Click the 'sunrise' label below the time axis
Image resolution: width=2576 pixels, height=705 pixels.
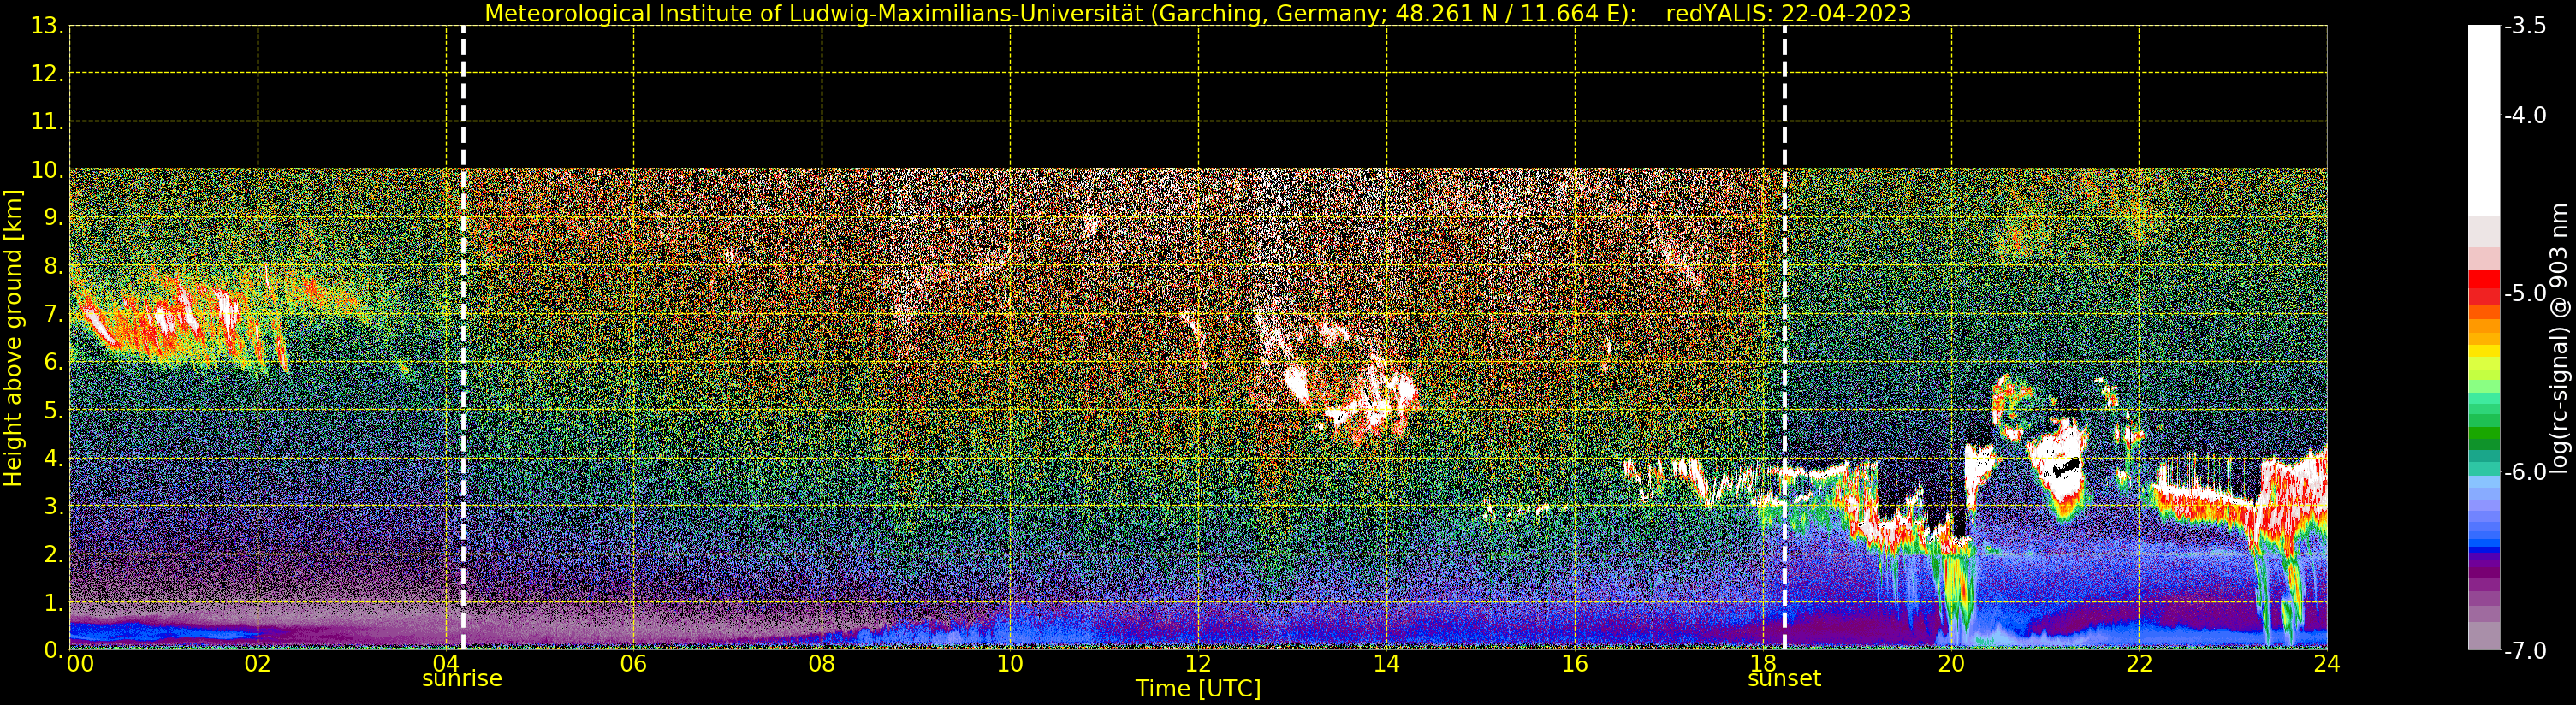pyautogui.click(x=462, y=679)
